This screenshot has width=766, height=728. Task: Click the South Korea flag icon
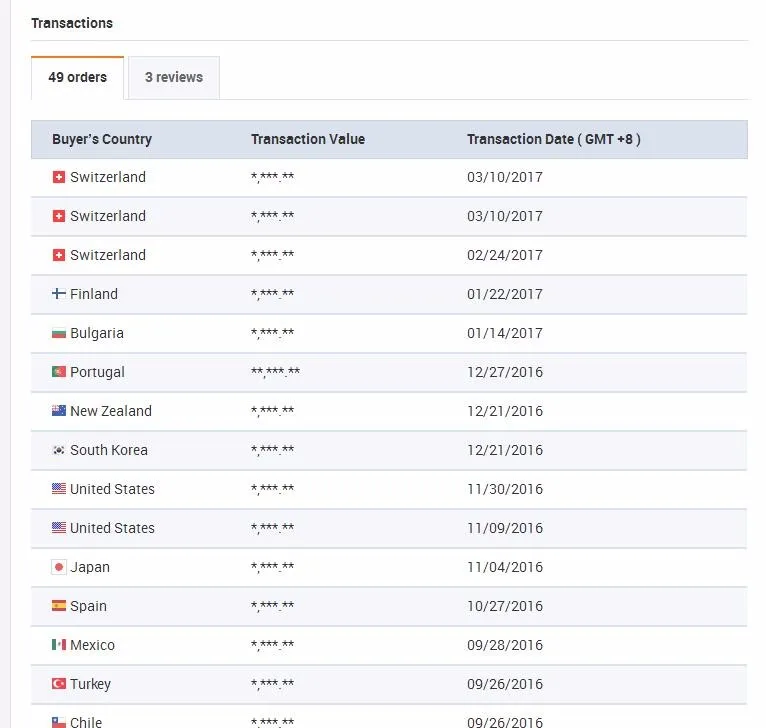click(x=59, y=450)
